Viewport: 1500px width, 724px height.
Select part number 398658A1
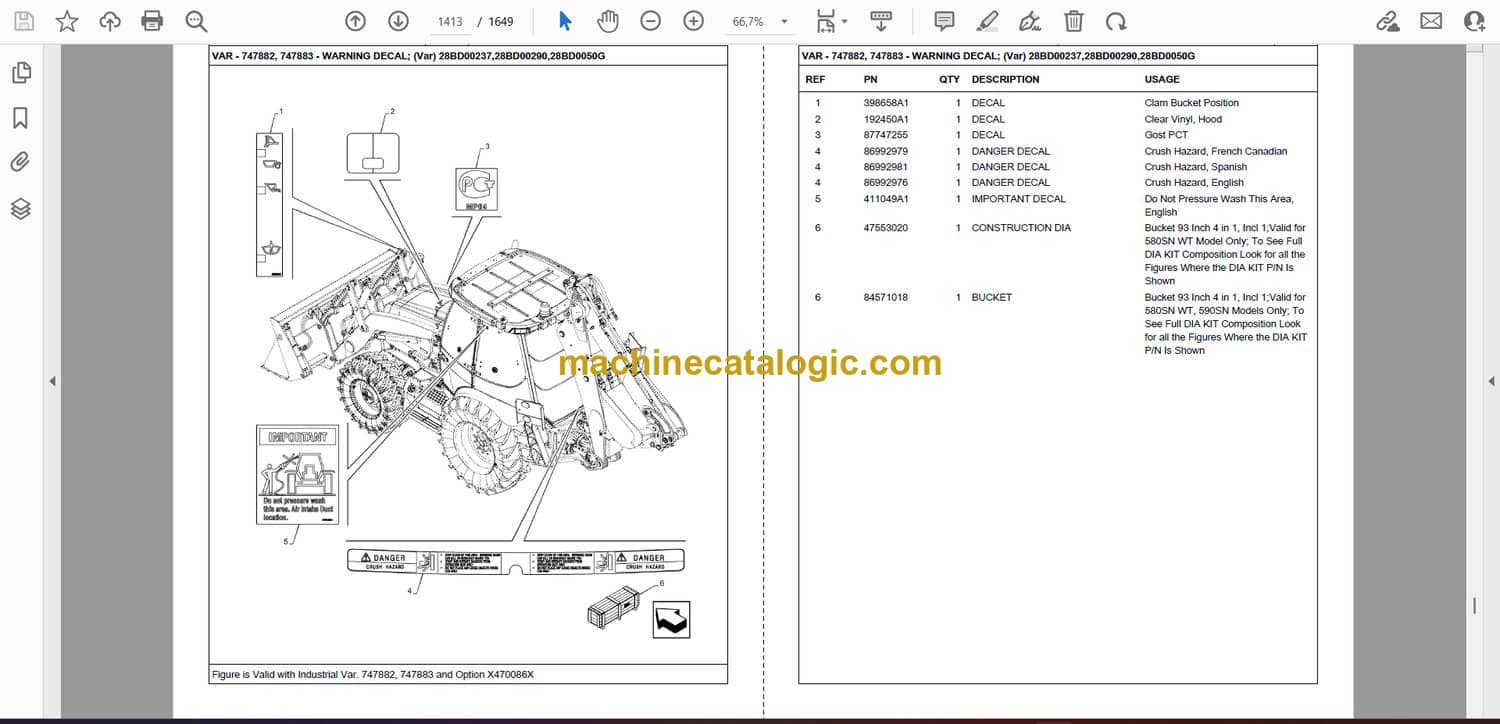click(885, 103)
